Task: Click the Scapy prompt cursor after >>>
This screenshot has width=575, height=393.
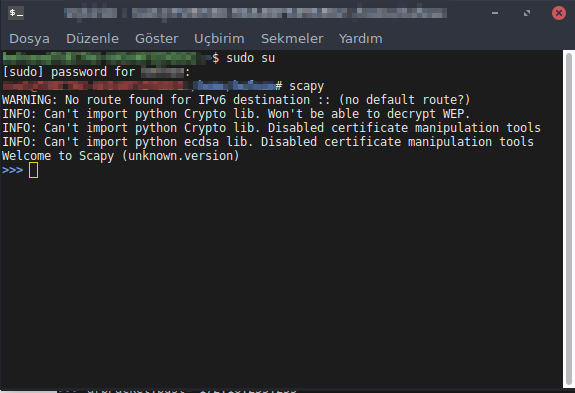Action: click(33, 170)
